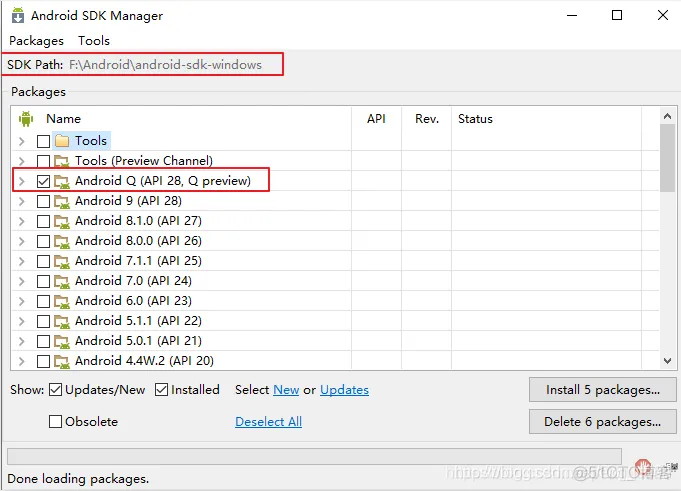Click the Android 8.1.0 folder icon
681x491 pixels.
click(62, 221)
